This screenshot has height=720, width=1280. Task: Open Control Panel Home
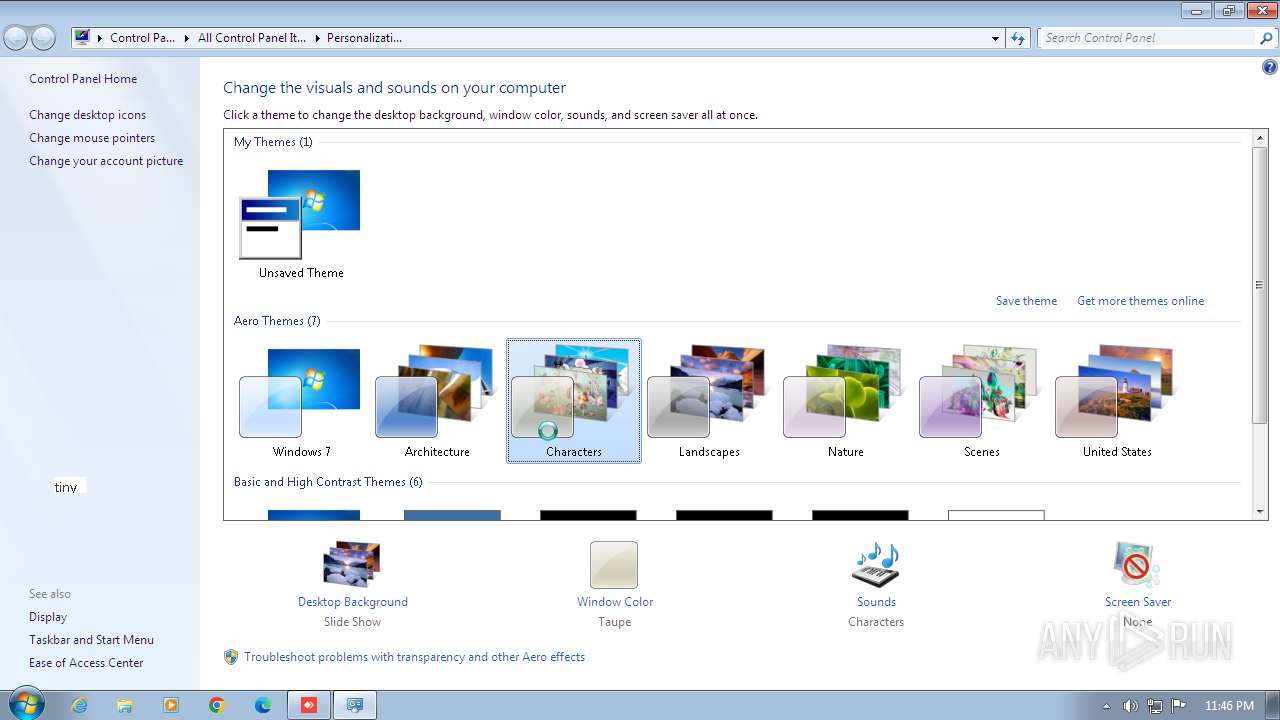pyautogui.click(x=83, y=79)
